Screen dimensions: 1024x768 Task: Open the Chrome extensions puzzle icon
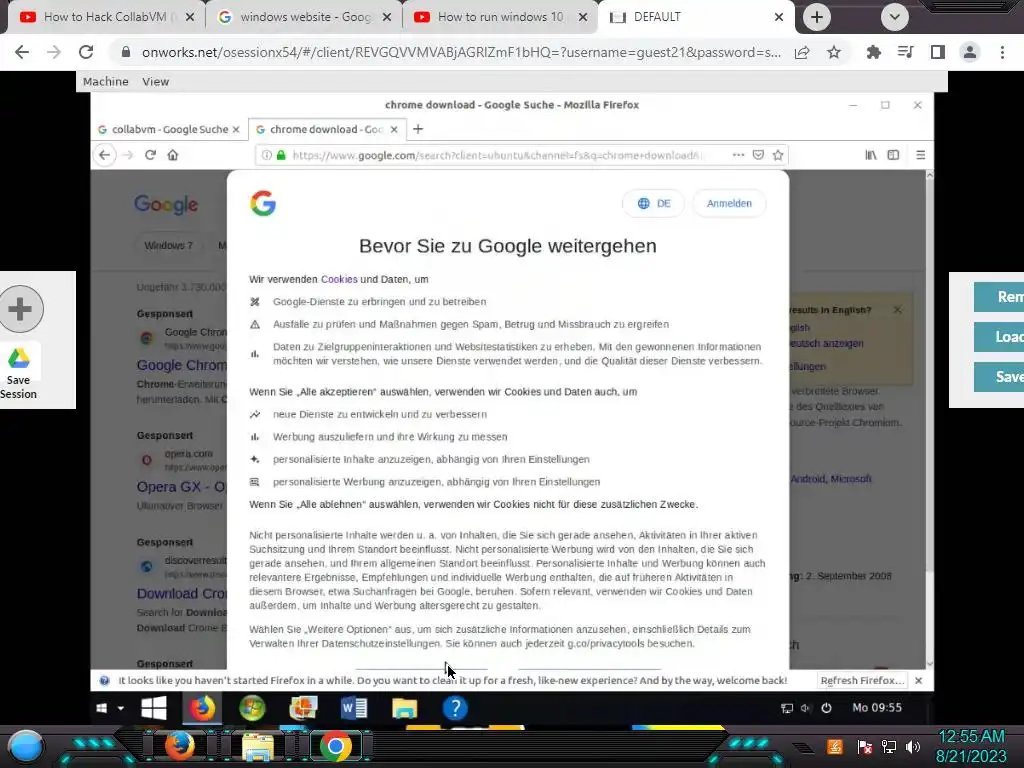click(x=873, y=52)
